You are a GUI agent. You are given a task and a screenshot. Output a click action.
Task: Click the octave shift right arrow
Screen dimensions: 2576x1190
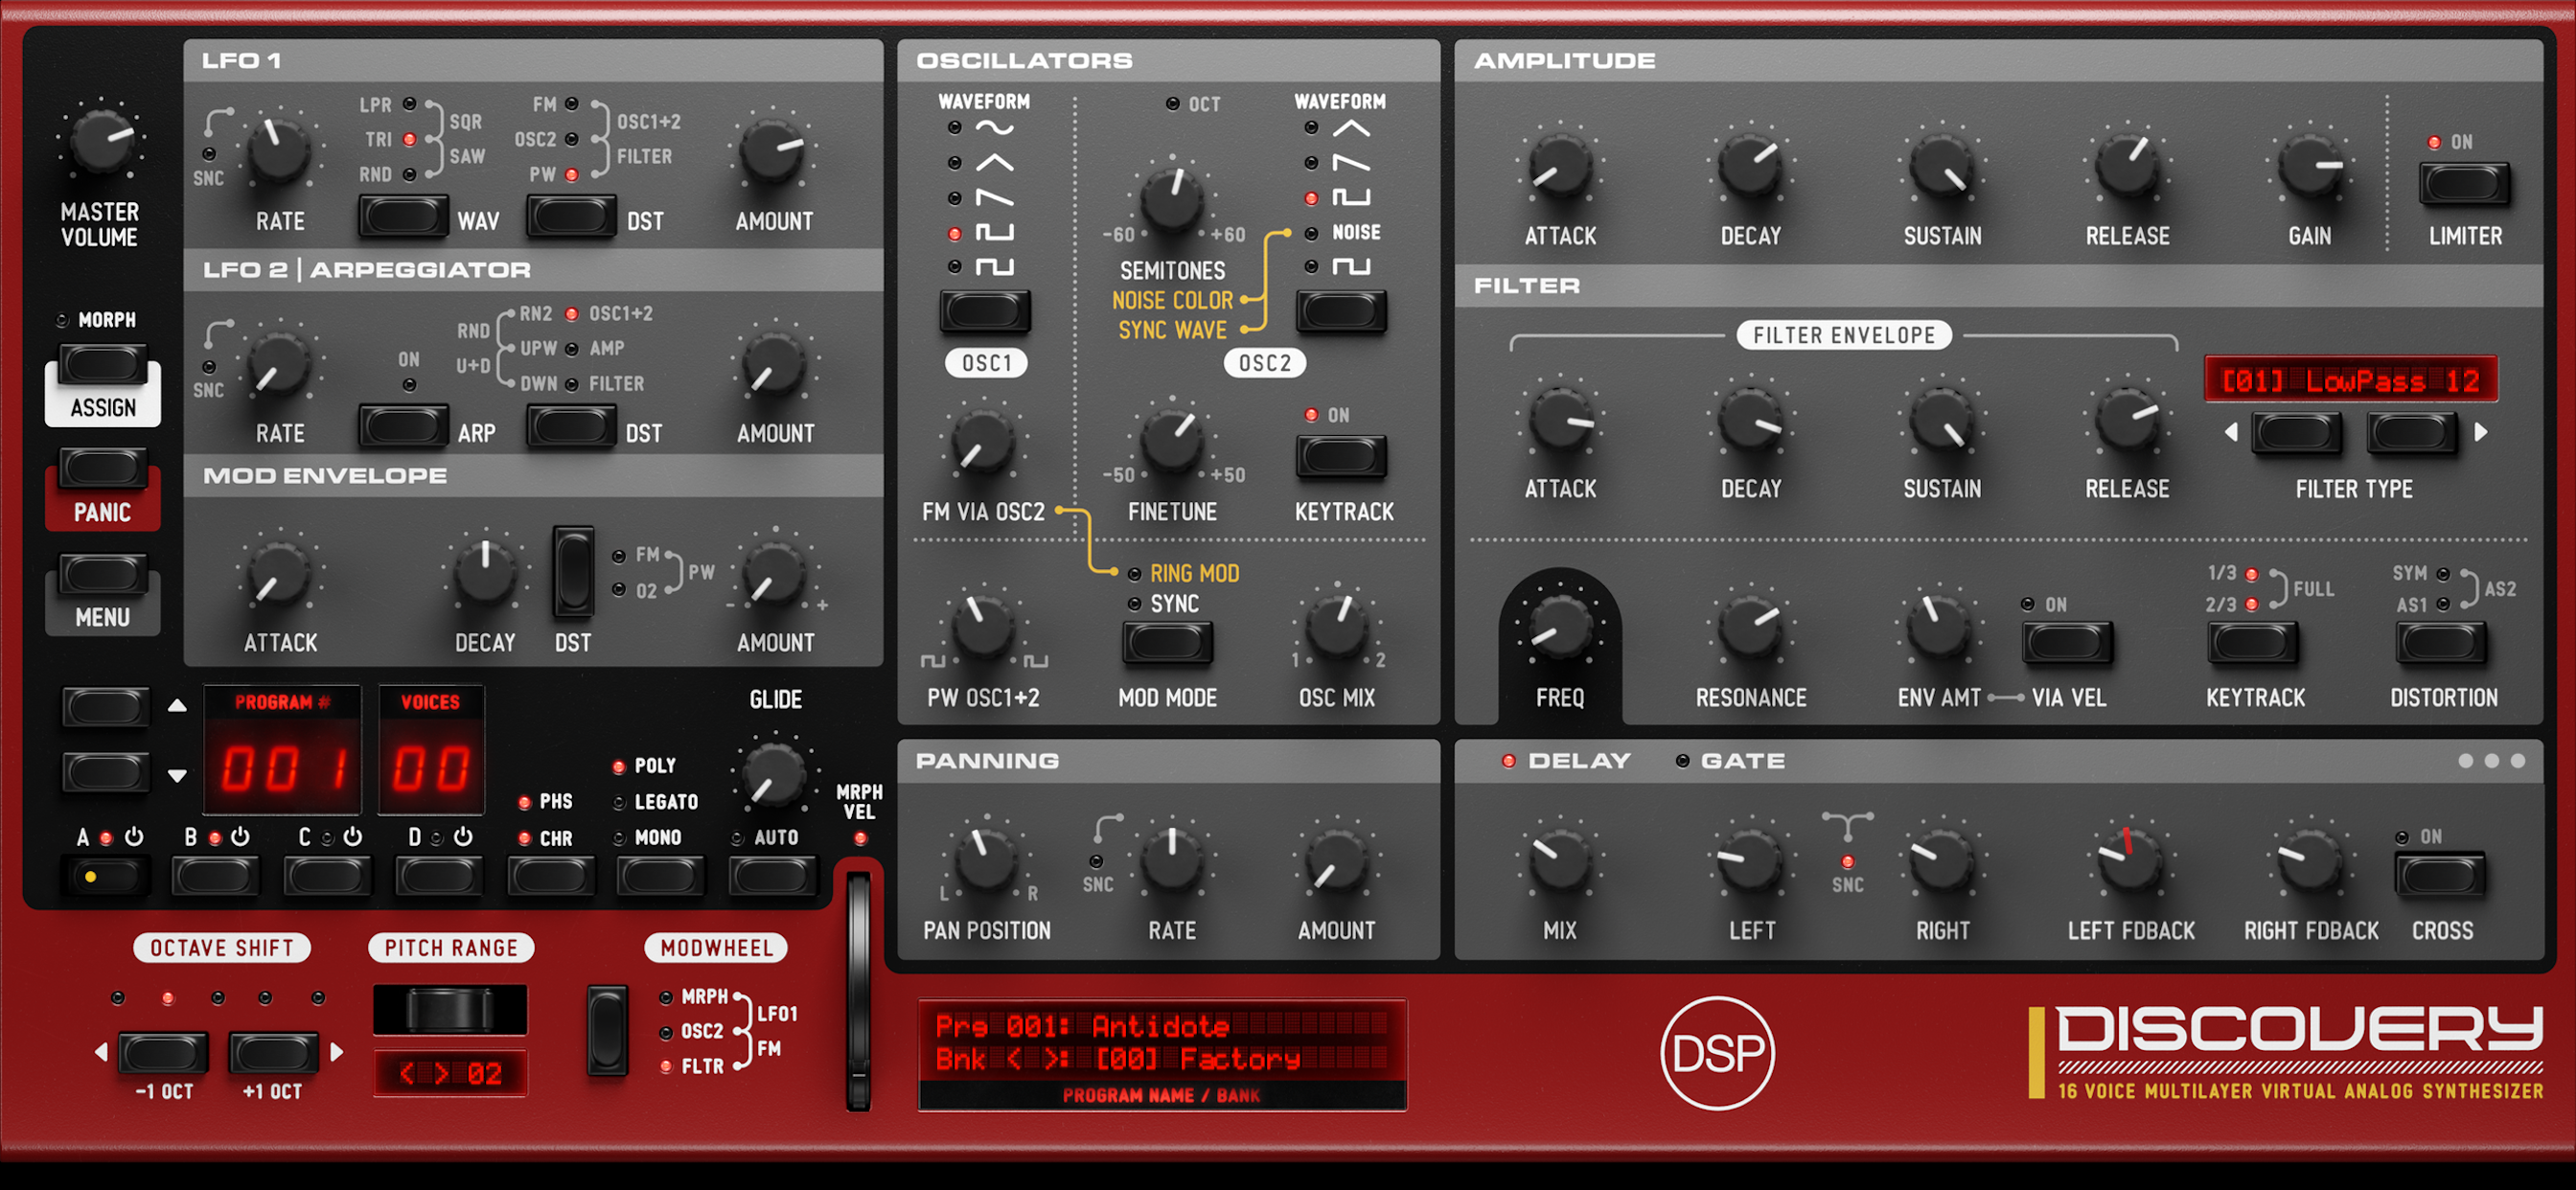(337, 1052)
